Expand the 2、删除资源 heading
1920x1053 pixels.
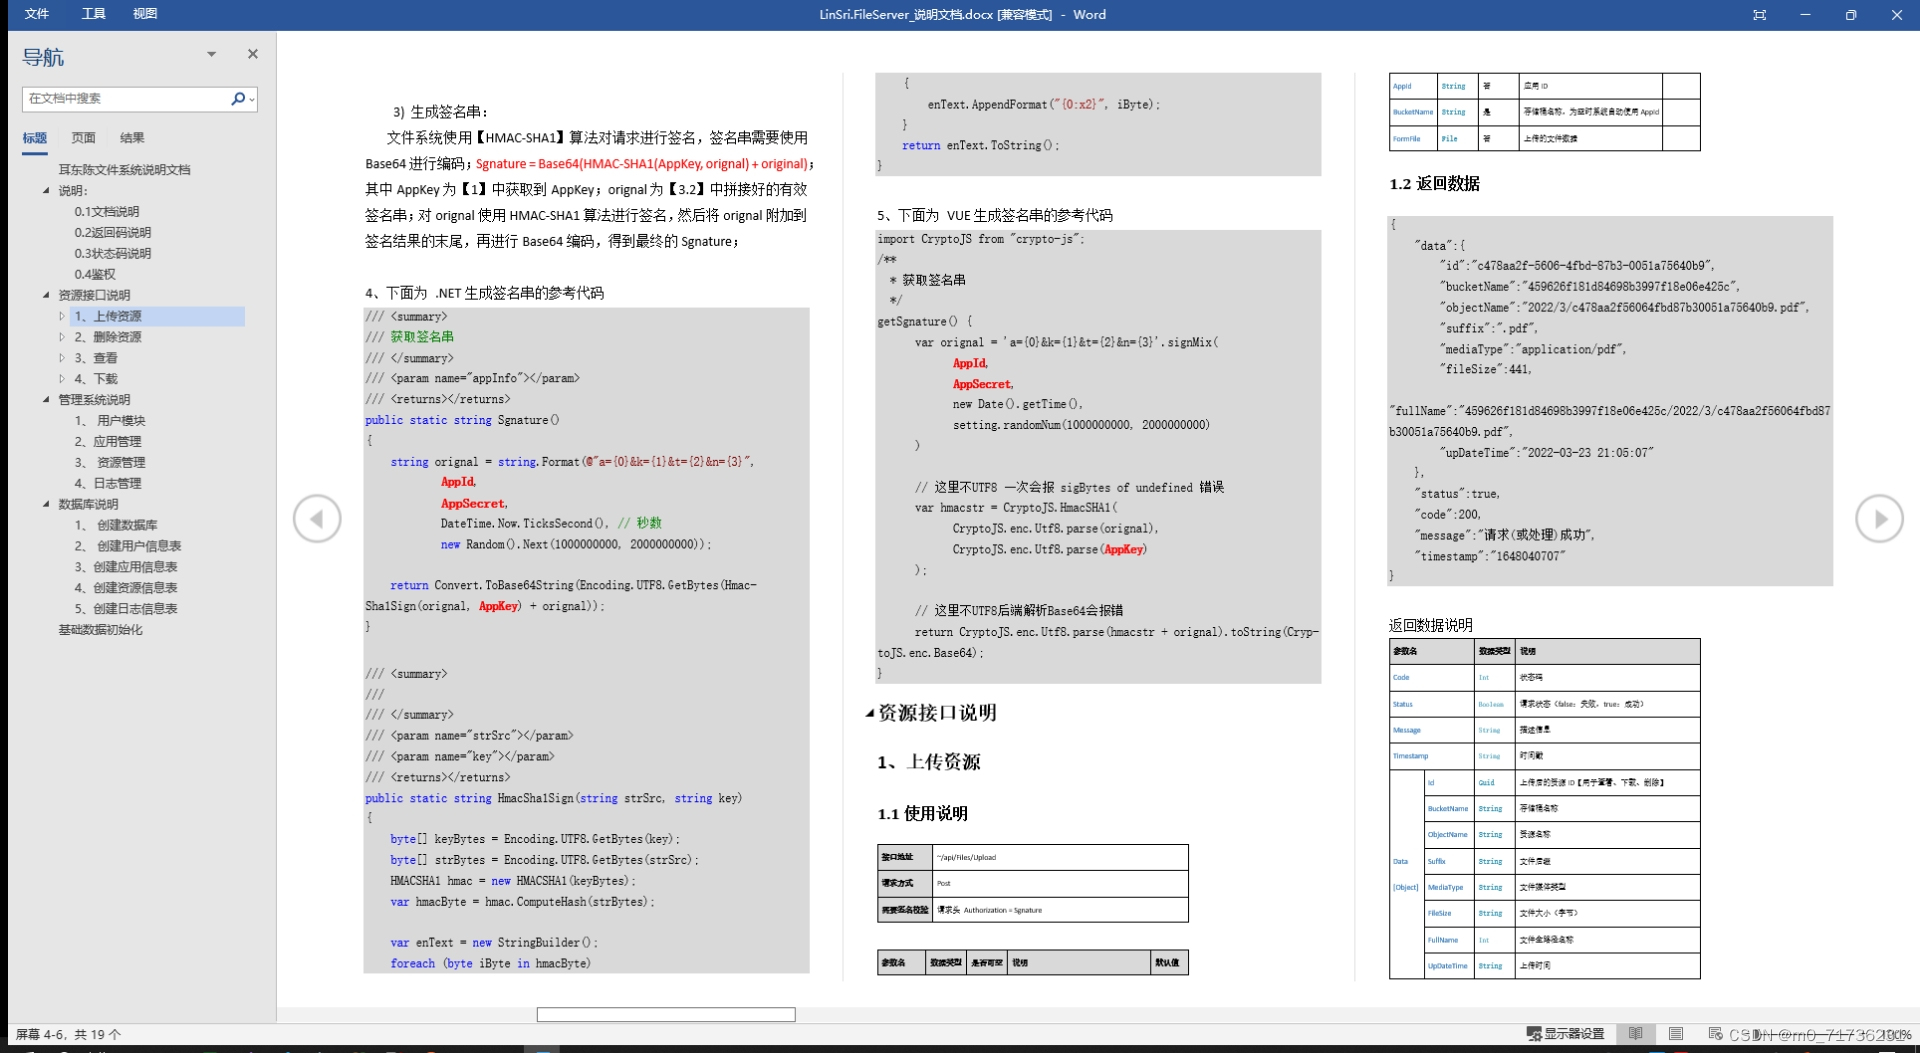click(x=62, y=337)
